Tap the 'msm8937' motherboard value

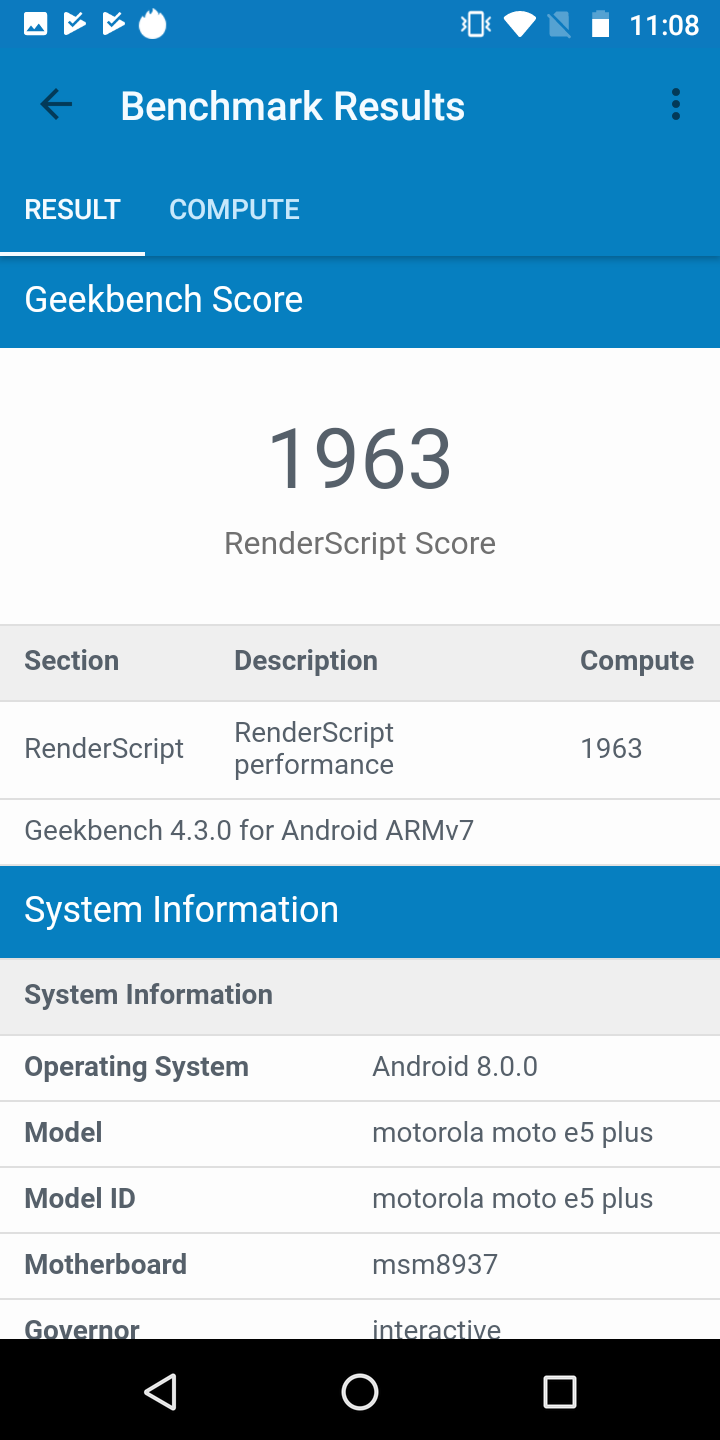(x=435, y=1265)
